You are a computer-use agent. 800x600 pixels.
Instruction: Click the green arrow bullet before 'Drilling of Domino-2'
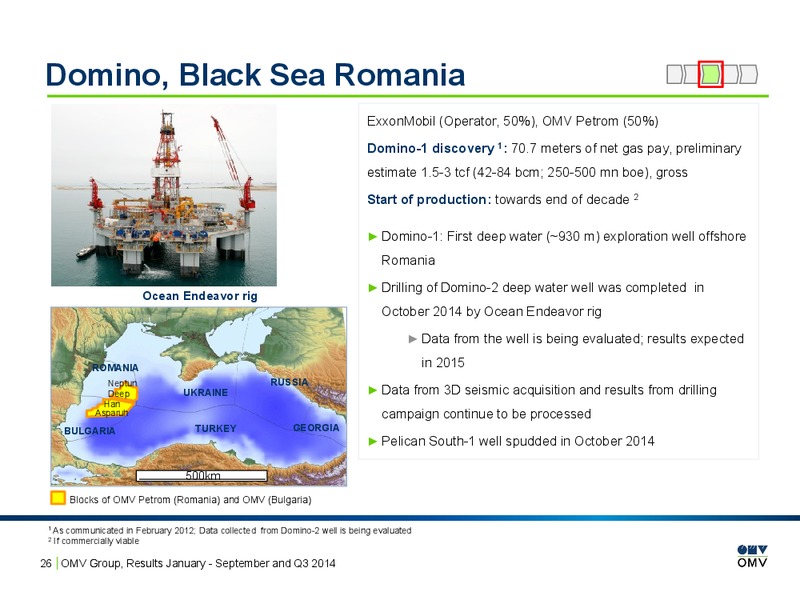(372, 288)
